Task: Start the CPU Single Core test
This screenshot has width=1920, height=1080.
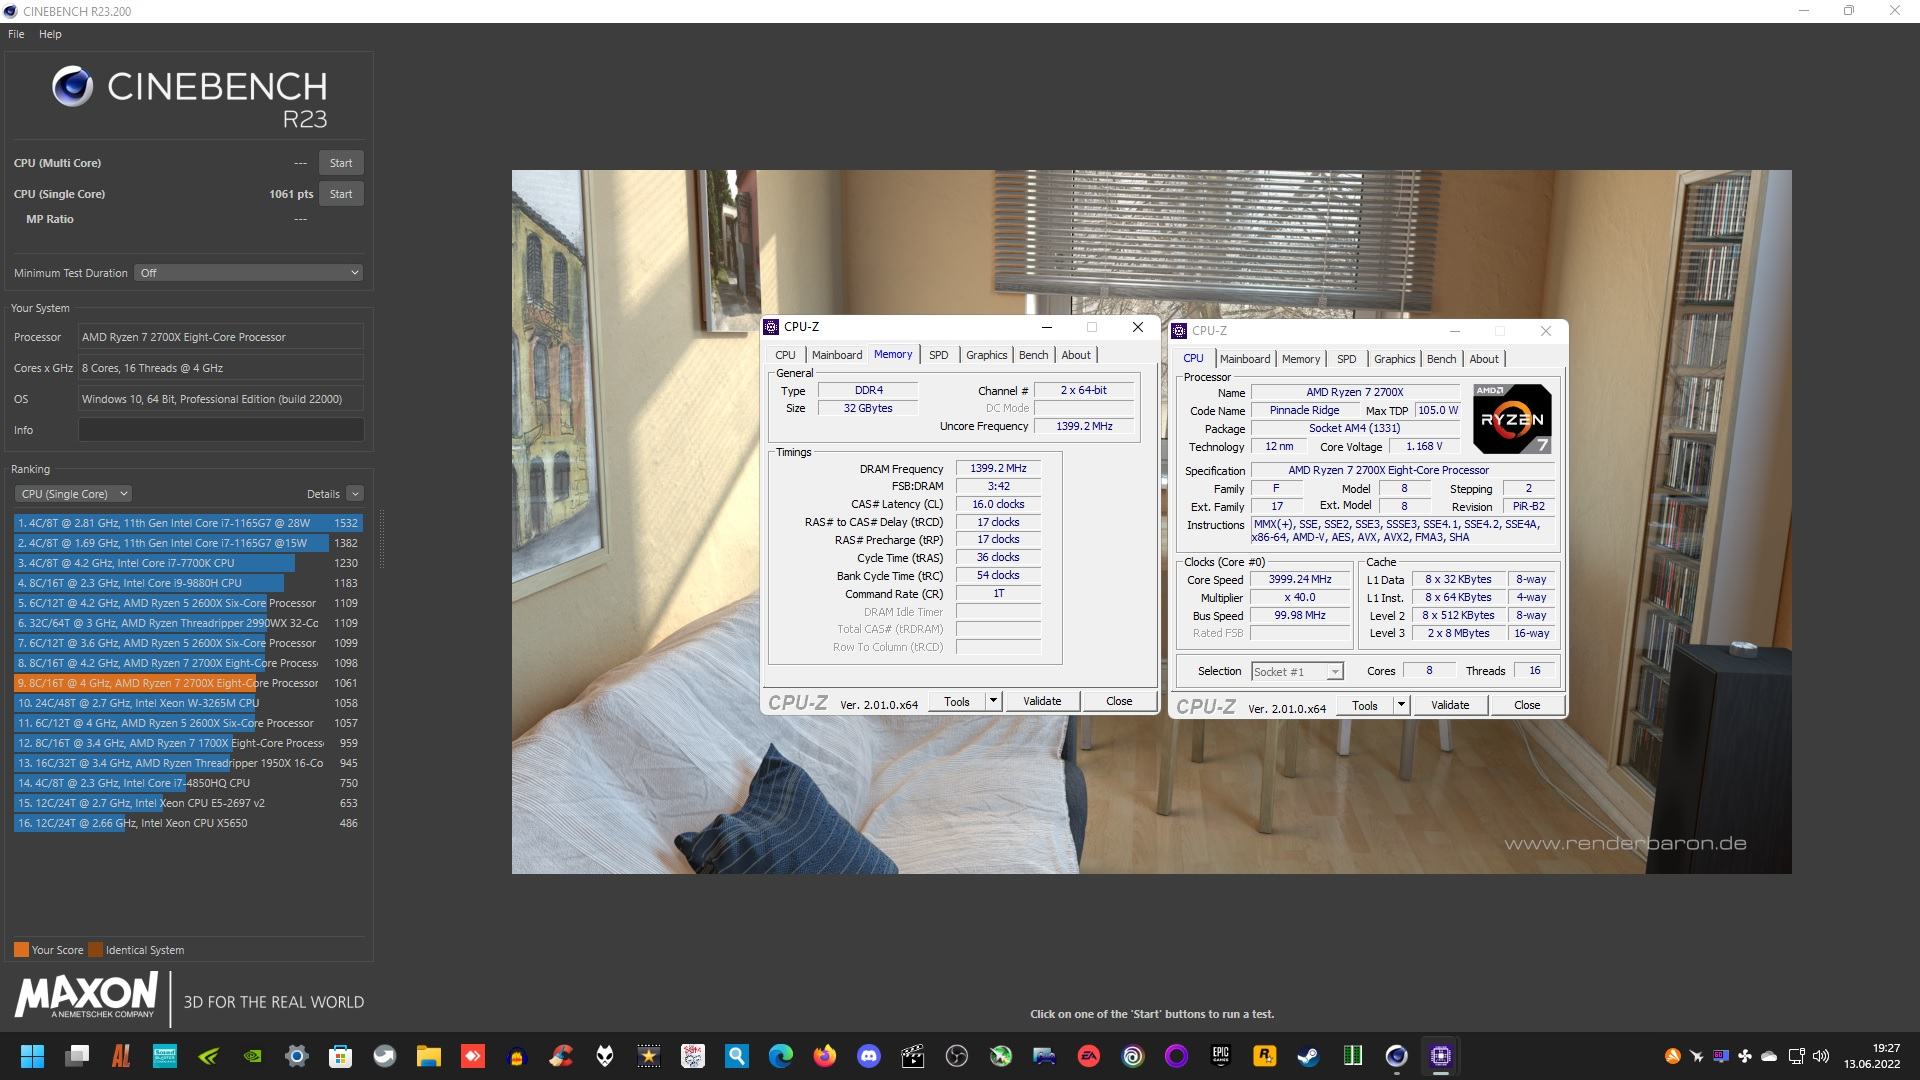Action: [x=341, y=194]
